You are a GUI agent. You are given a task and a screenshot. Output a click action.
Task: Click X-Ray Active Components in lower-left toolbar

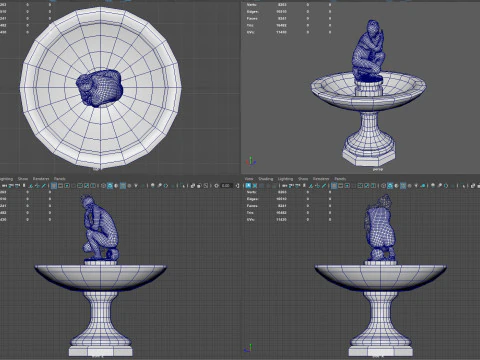tap(199, 186)
